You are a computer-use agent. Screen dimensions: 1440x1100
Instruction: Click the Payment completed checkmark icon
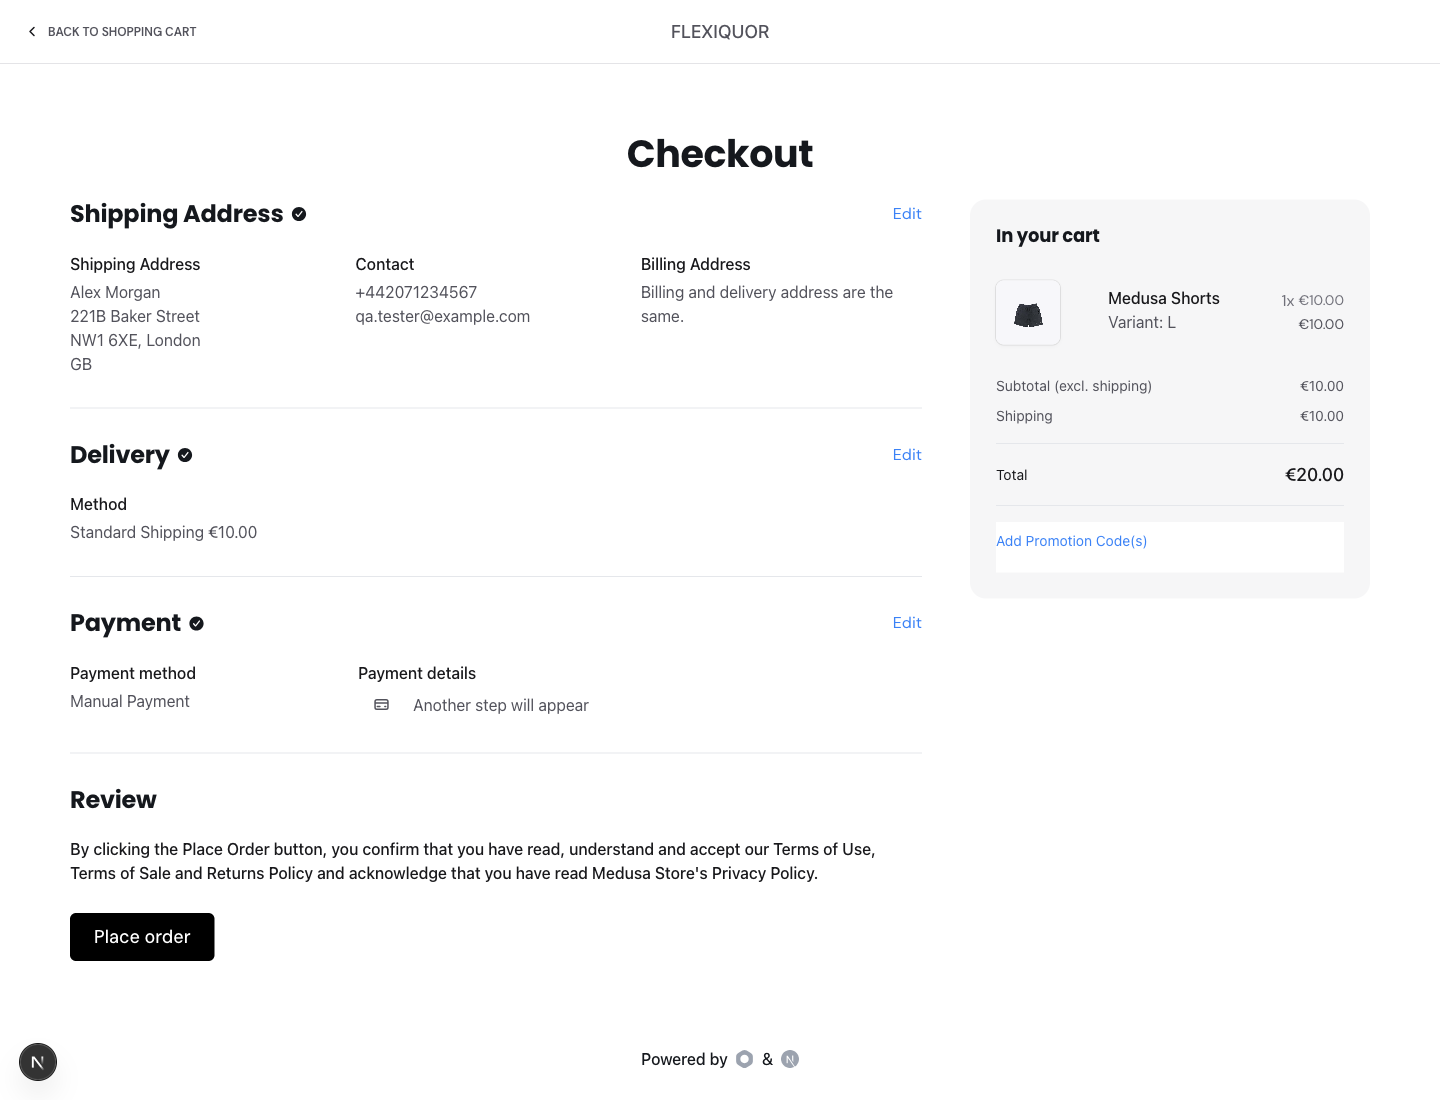point(197,623)
